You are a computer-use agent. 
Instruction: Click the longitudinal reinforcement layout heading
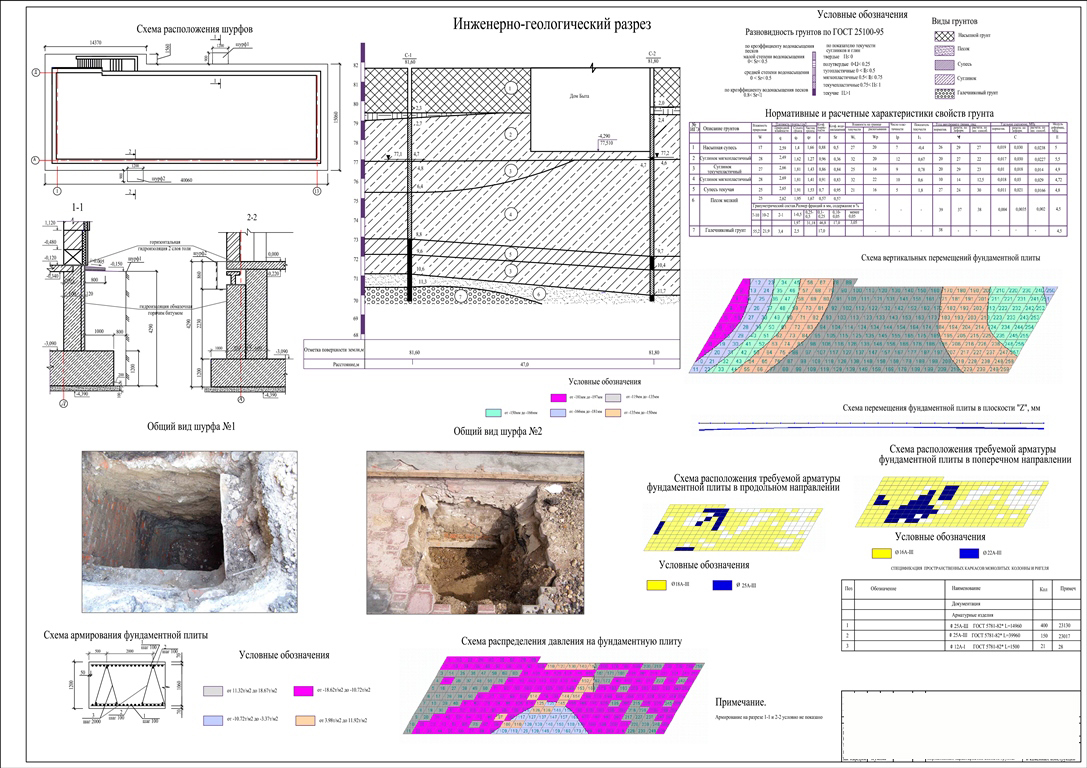click(743, 483)
